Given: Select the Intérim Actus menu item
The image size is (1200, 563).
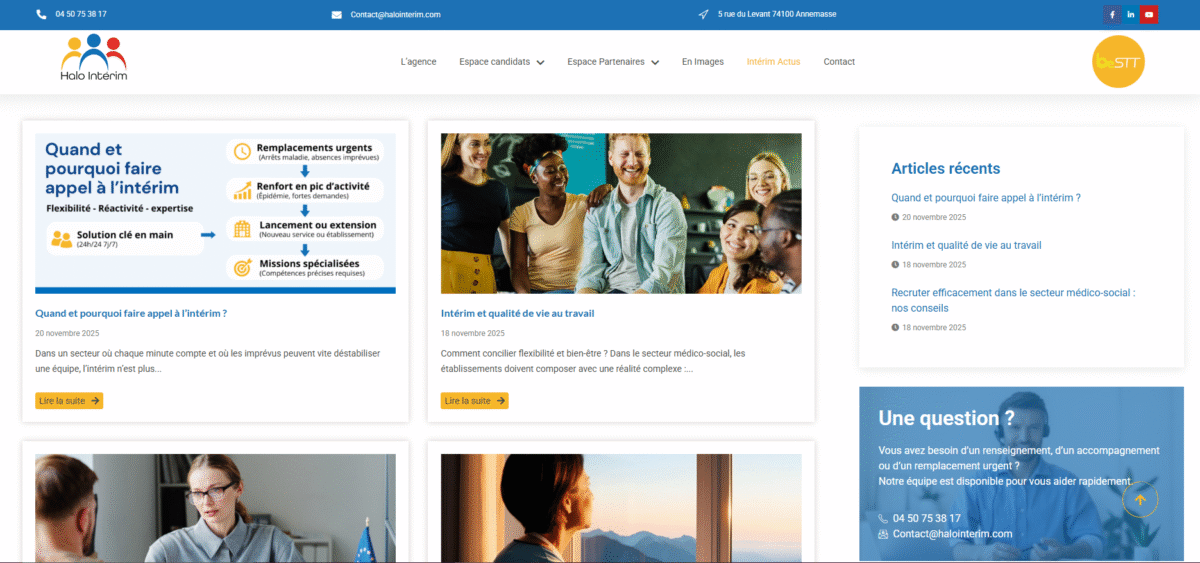Looking at the screenshot, I should (x=774, y=62).
